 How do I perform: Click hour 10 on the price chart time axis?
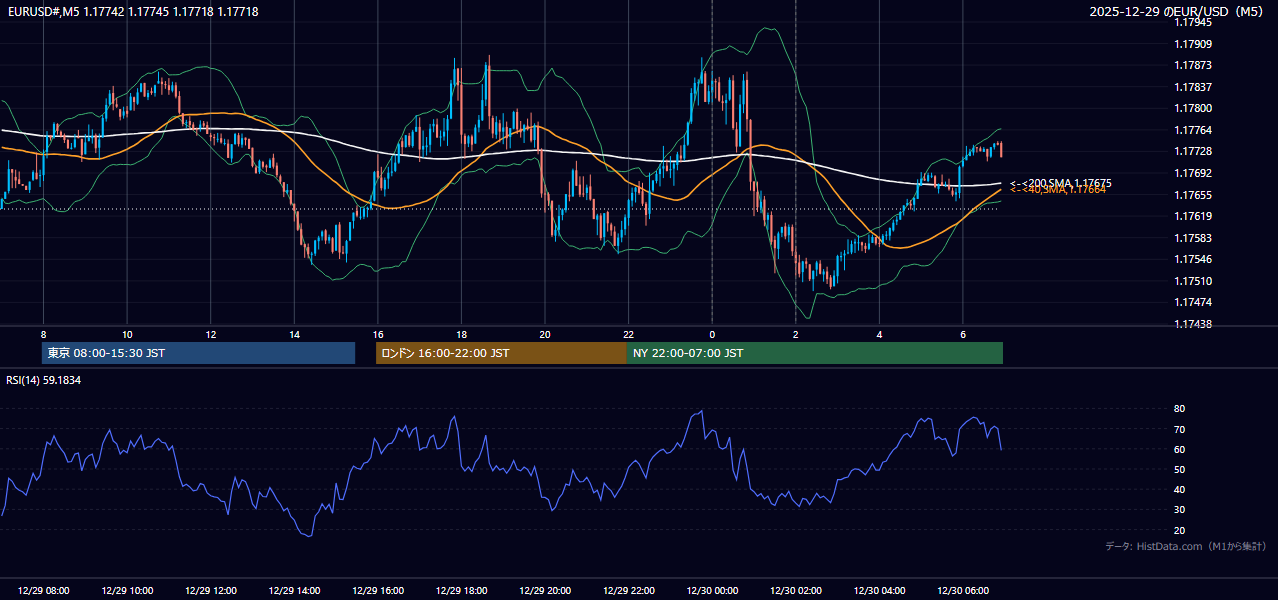(127, 334)
